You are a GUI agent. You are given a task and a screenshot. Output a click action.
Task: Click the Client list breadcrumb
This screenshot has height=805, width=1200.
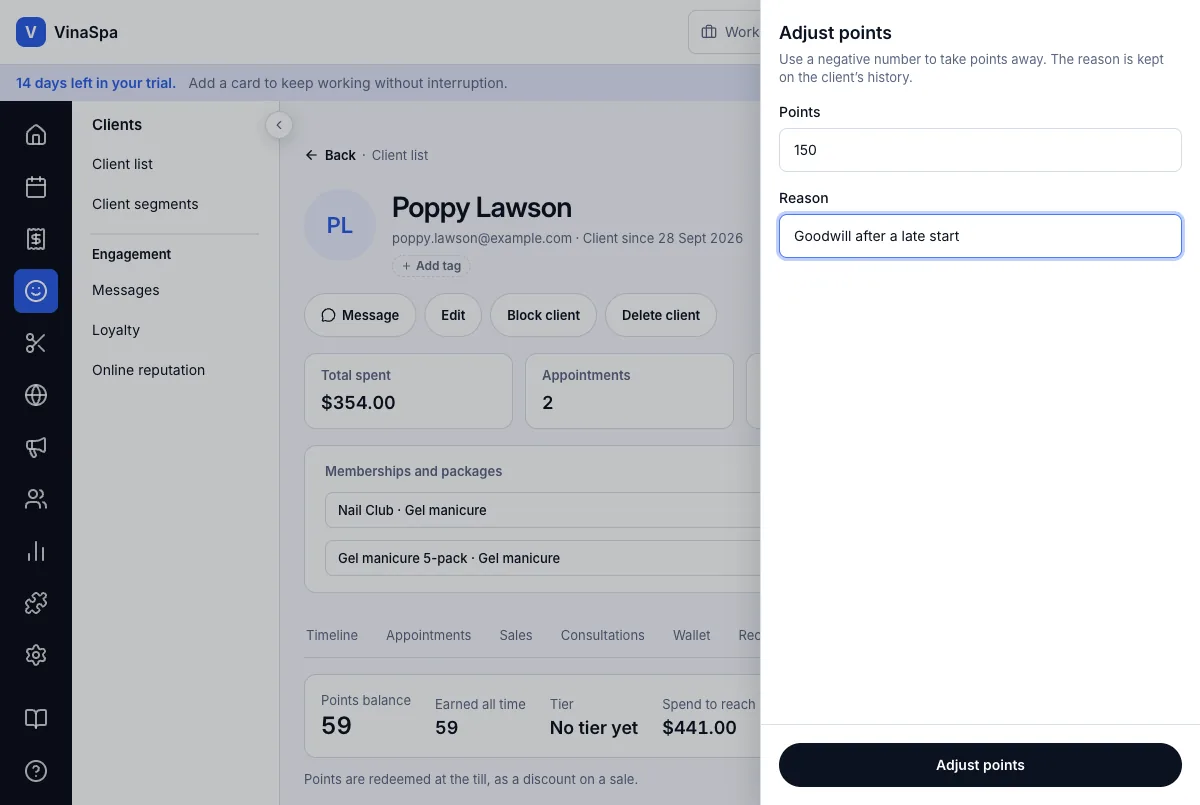tap(400, 155)
